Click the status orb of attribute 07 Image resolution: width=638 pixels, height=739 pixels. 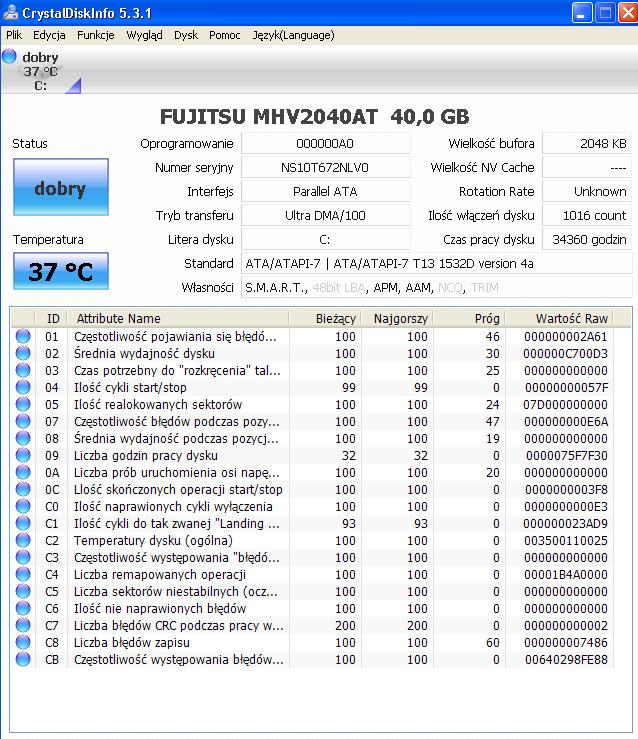point(23,421)
